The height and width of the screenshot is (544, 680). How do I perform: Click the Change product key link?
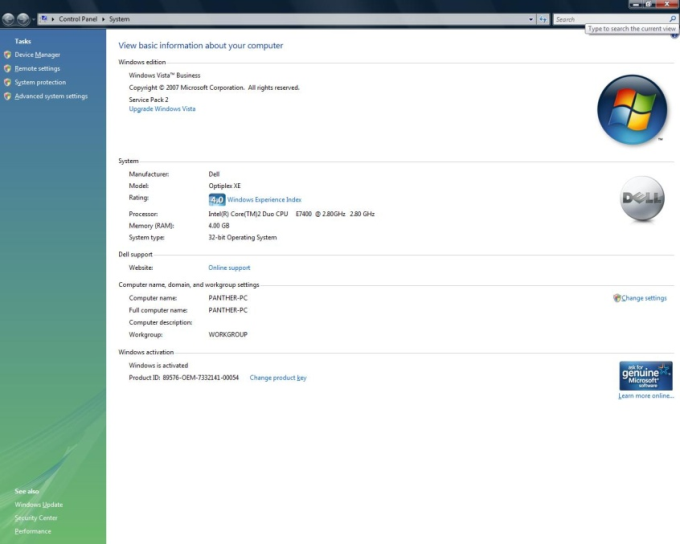point(278,378)
